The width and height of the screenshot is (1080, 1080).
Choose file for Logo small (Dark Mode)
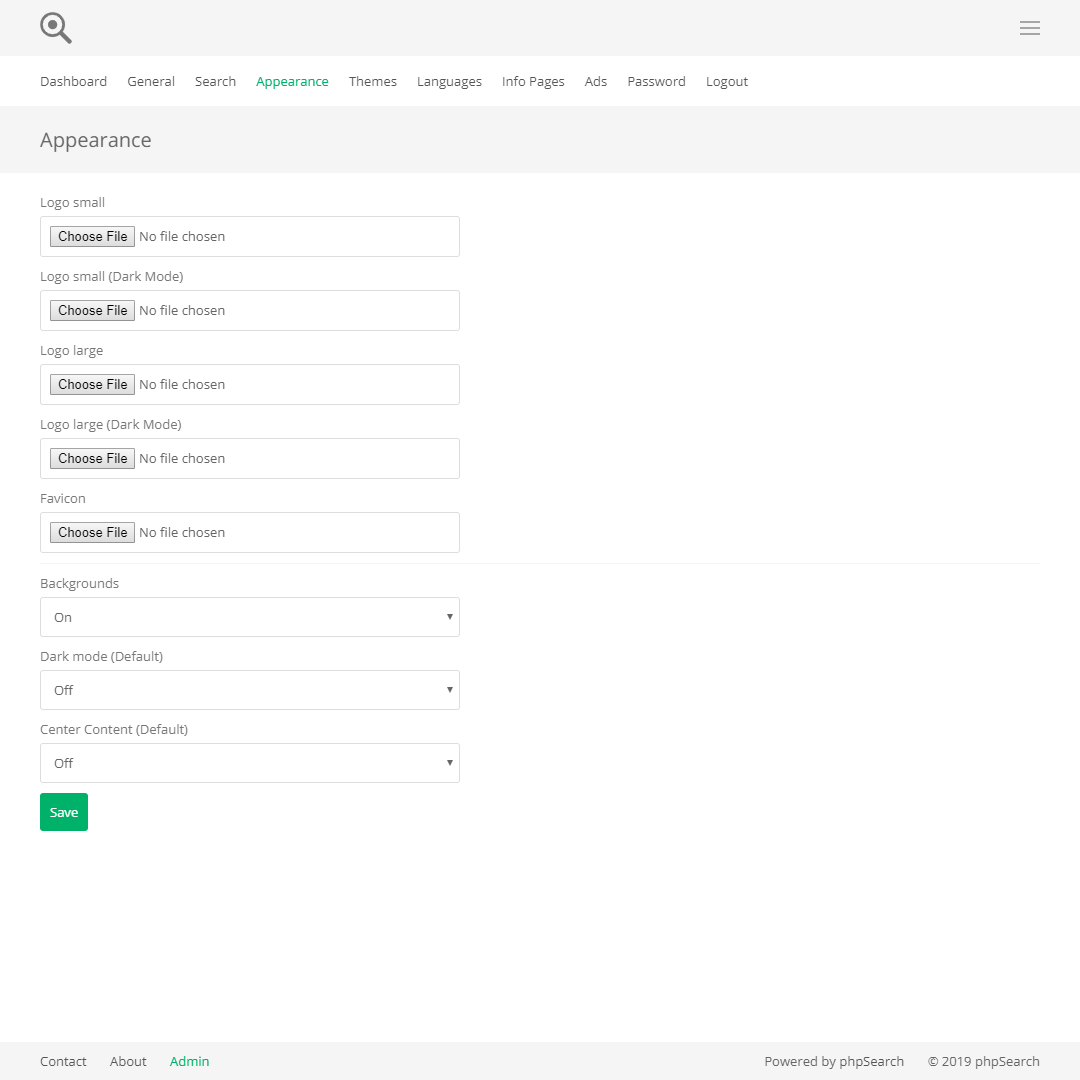[x=93, y=311]
